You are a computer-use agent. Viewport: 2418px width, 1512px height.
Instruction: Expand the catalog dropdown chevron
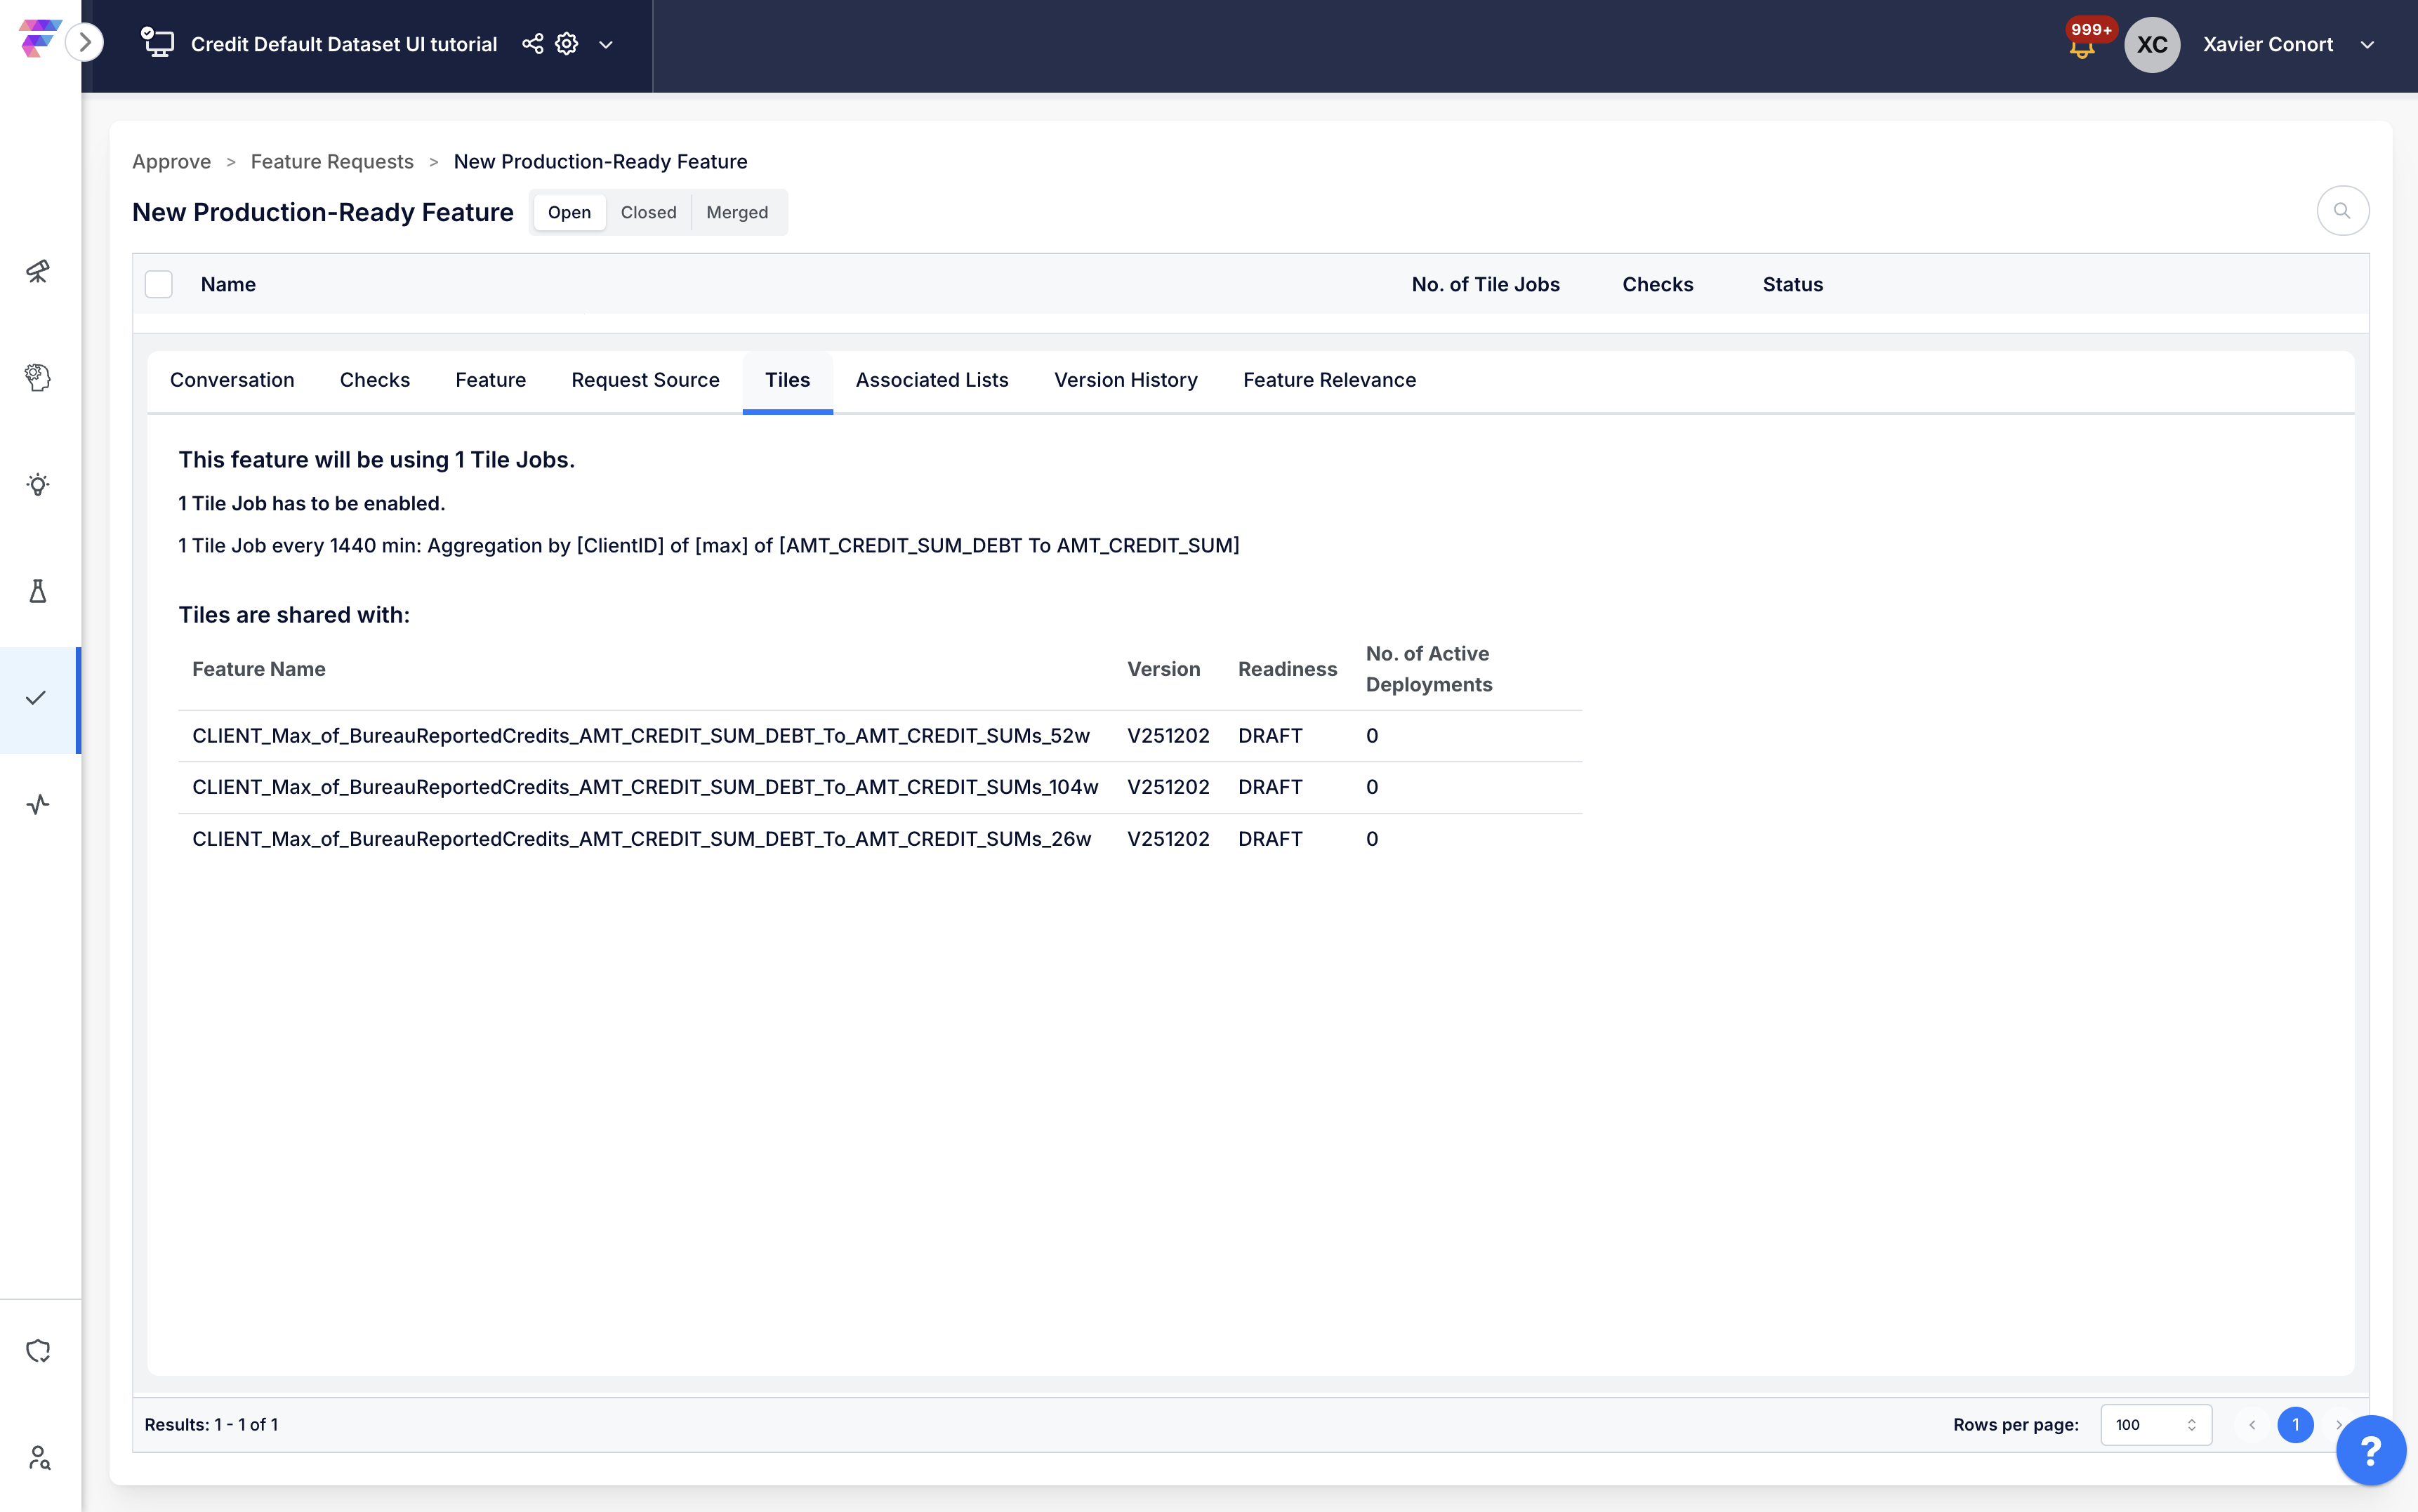(x=606, y=45)
